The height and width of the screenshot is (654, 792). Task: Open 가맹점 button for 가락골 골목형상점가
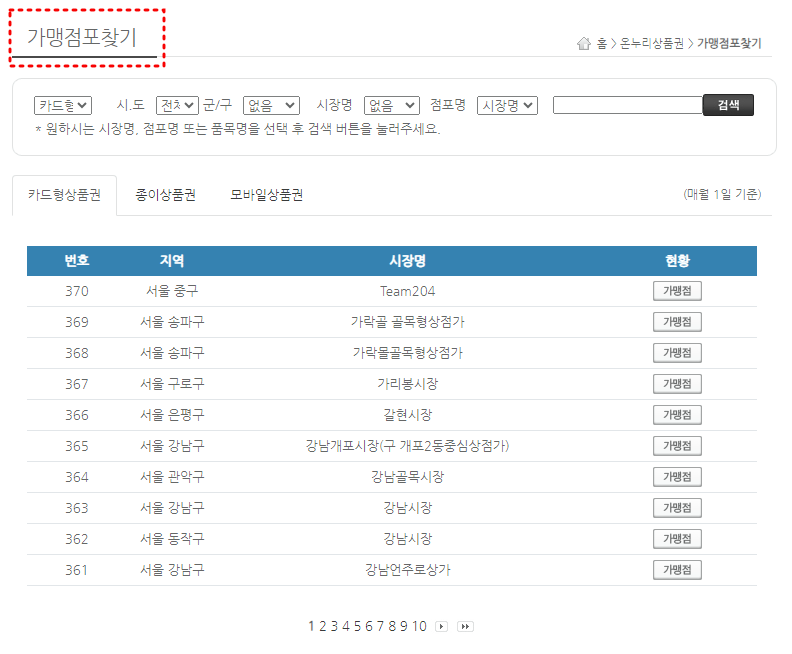tap(677, 322)
